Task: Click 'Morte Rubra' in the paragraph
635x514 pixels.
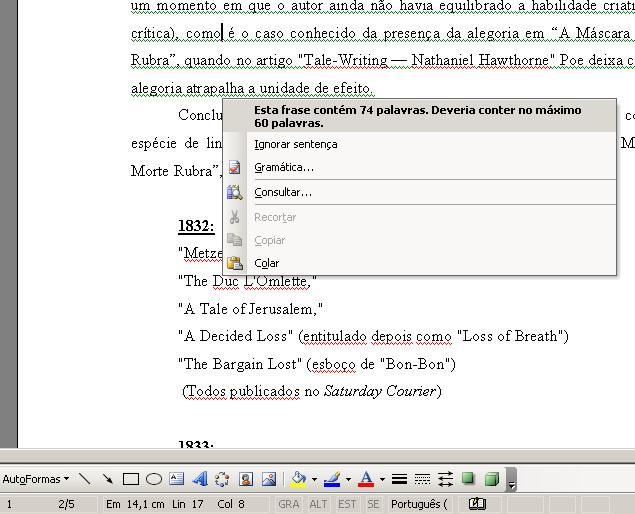Action: pos(171,171)
